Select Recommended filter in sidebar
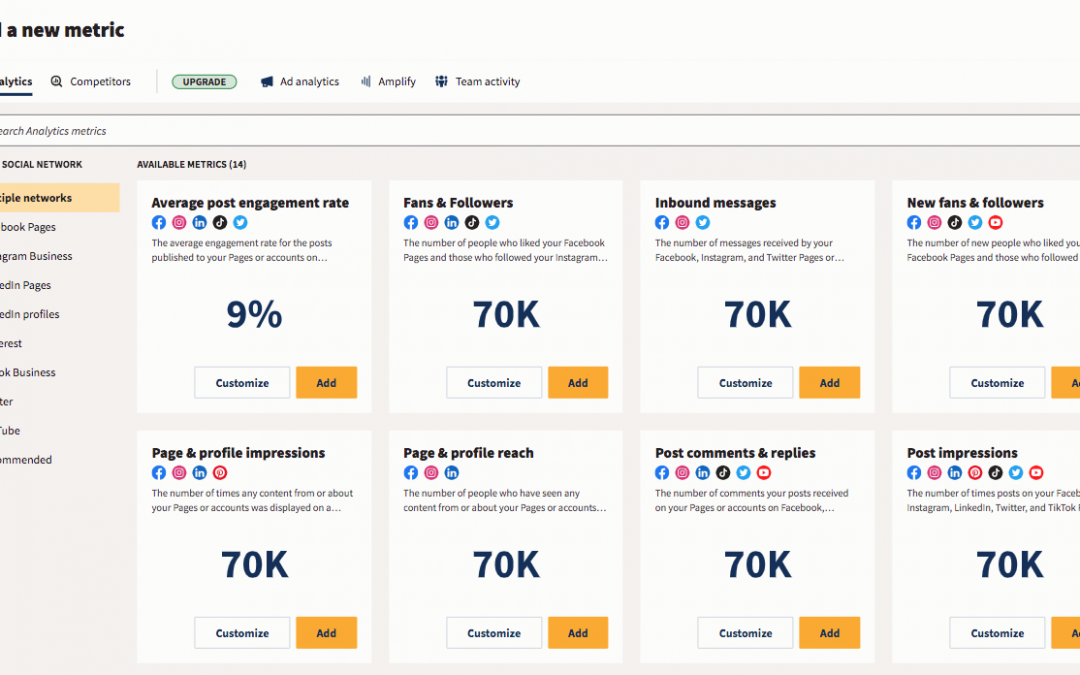Viewport: 1080px width, 675px height. 26,459
